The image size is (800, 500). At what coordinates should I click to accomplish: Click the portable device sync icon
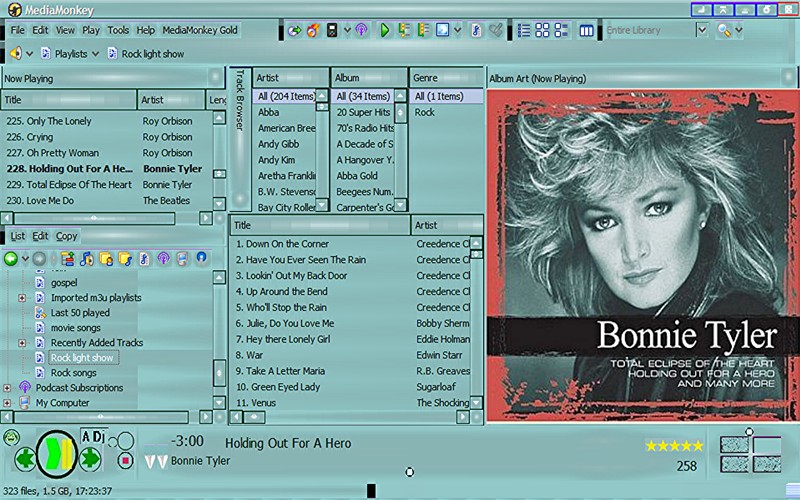(x=332, y=31)
